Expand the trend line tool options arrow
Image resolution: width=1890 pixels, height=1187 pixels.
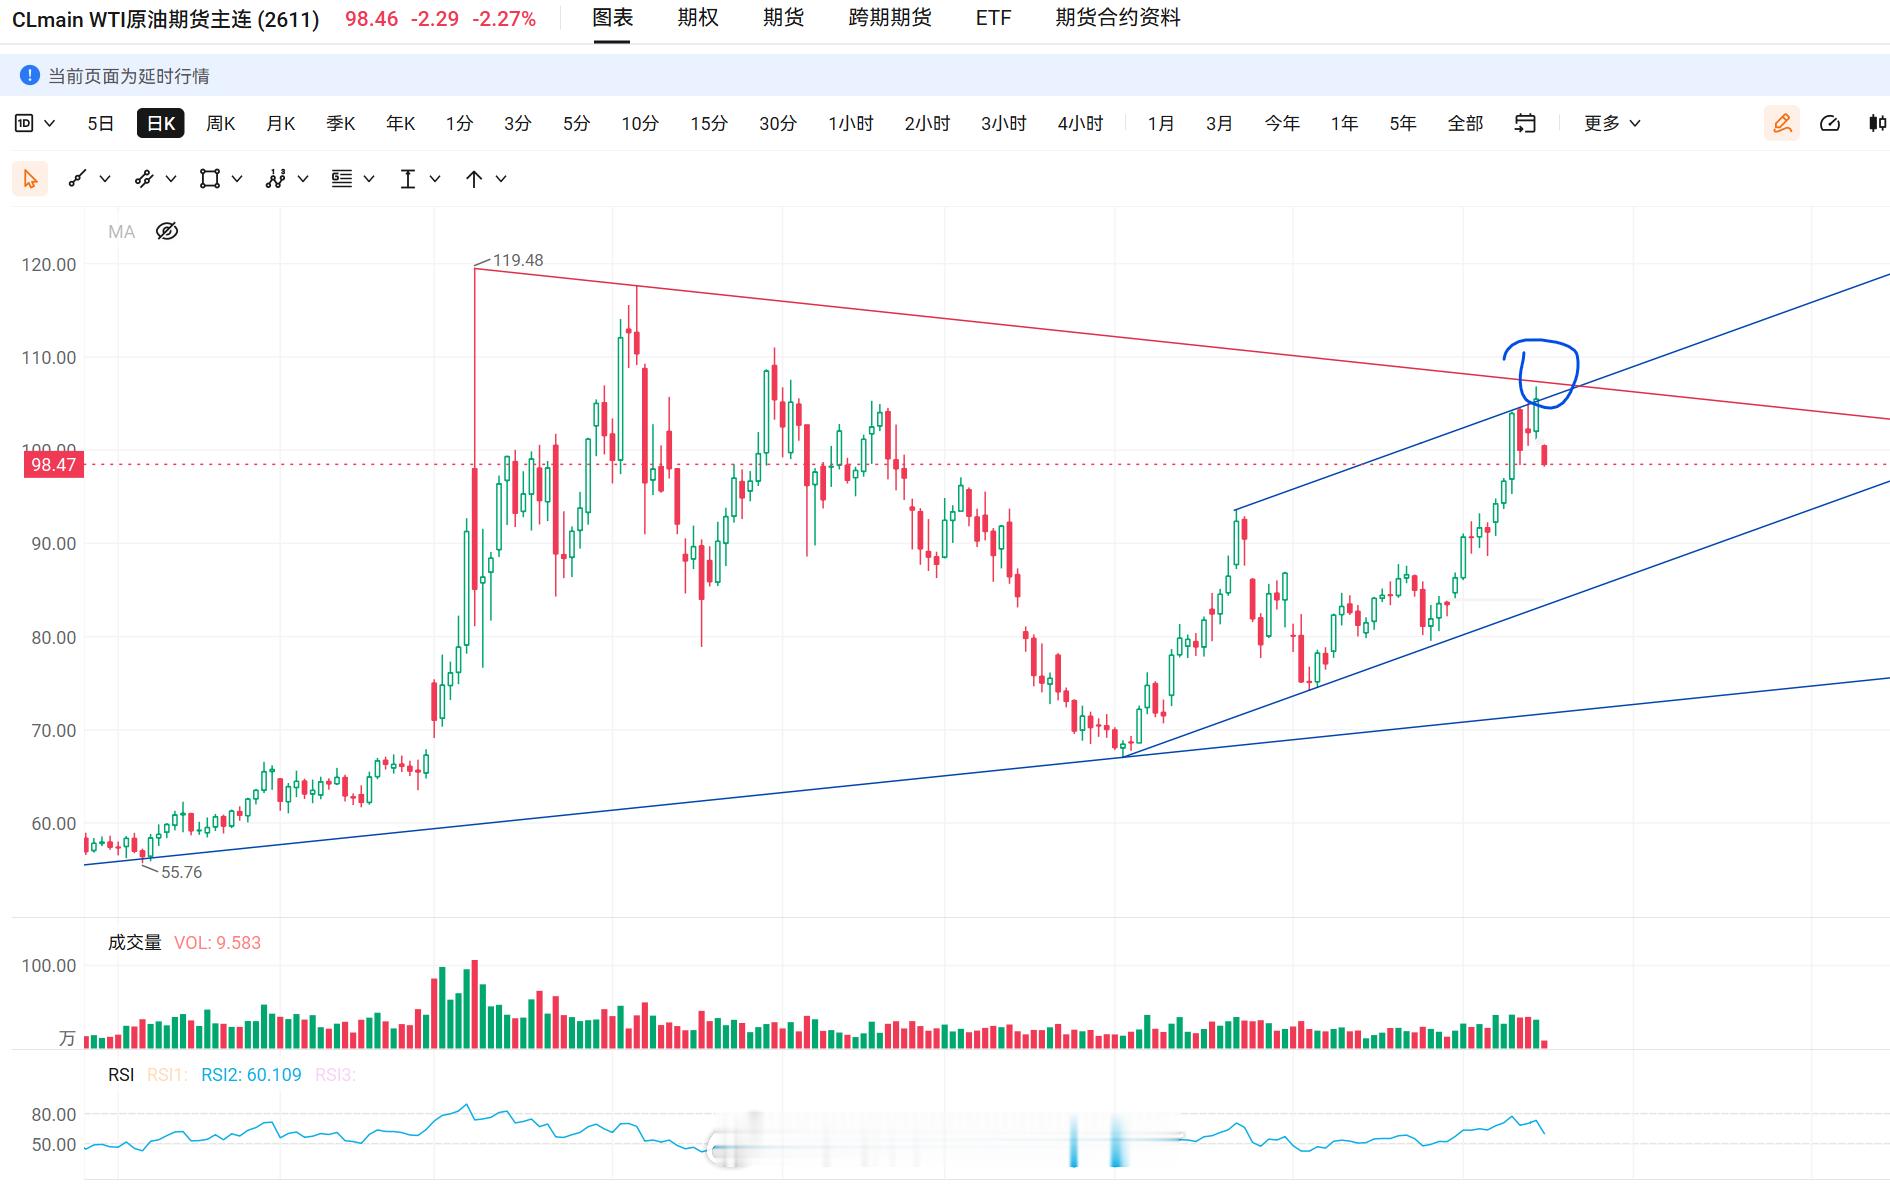pyautogui.click(x=105, y=179)
